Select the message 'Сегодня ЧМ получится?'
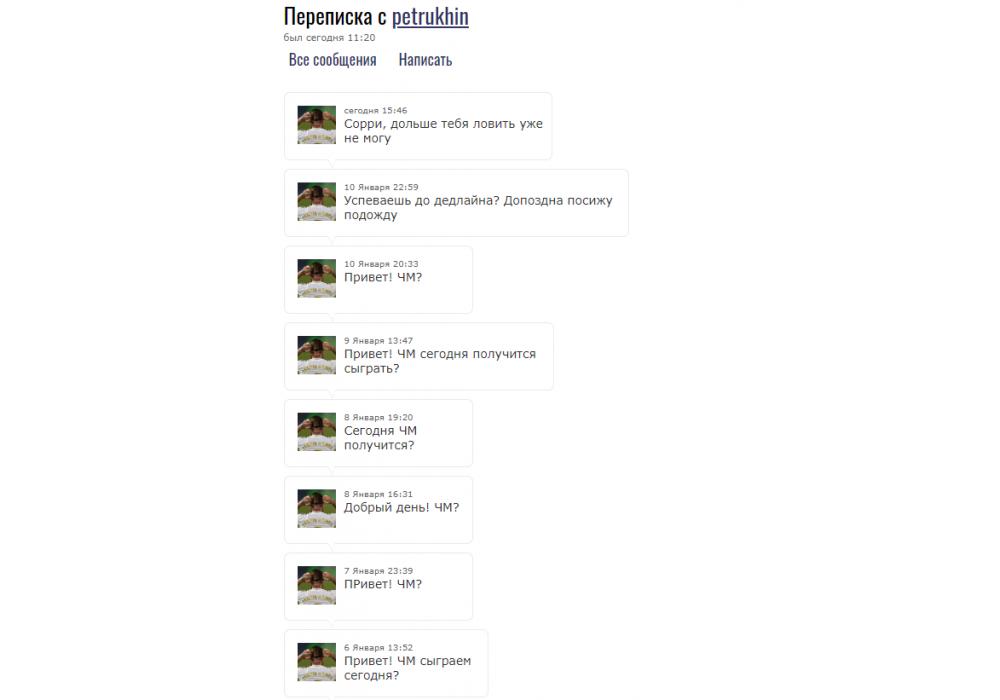Screen dimensions: 1000x700 click(381, 438)
